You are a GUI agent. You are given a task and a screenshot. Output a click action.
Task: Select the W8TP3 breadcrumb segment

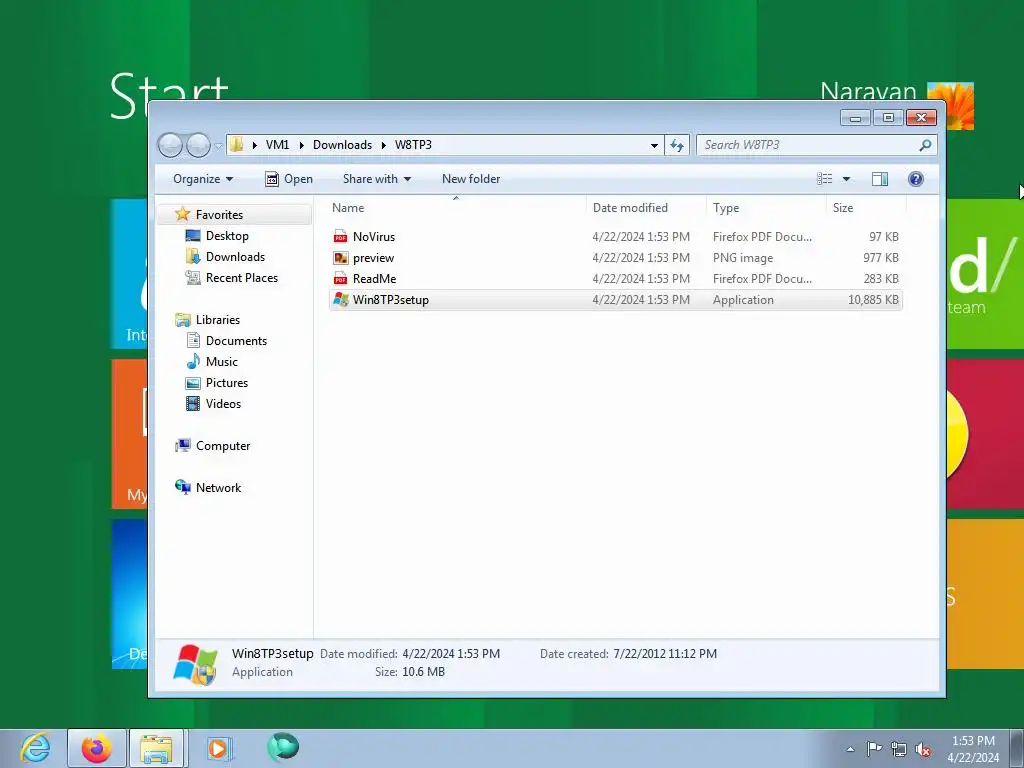coord(413,145)
